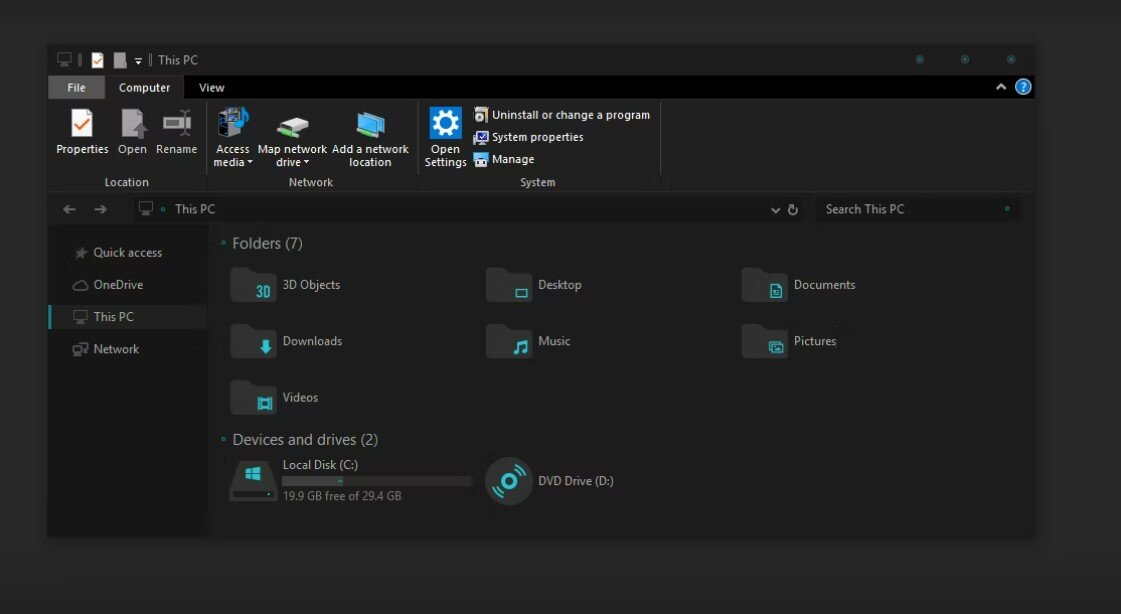Image resolution: width=1121 pixels, height=614 pixels.
Task: Collapse the ribbon with the chevron
Action: tap(1001, 87)
